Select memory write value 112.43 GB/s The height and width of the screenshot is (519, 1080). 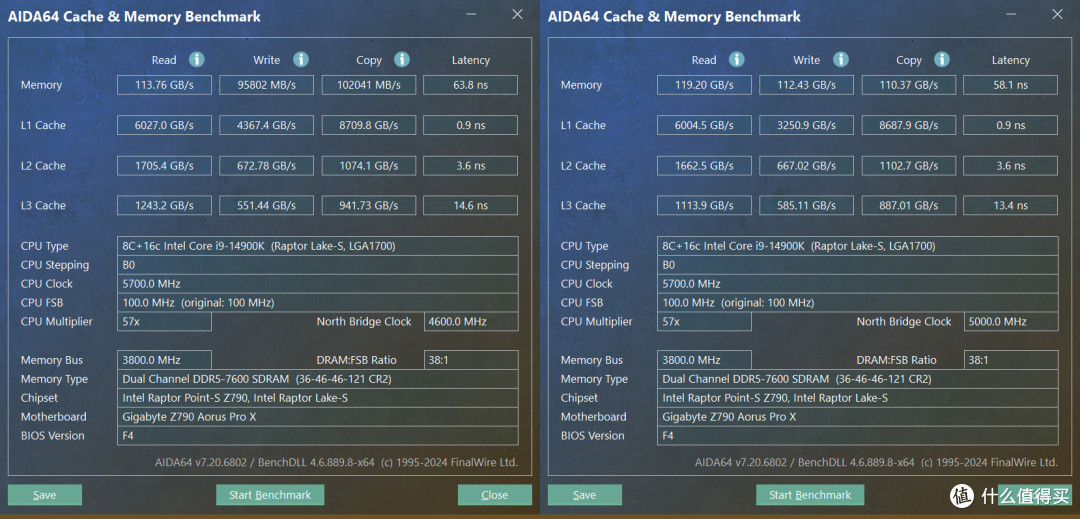tap(807, 85)
